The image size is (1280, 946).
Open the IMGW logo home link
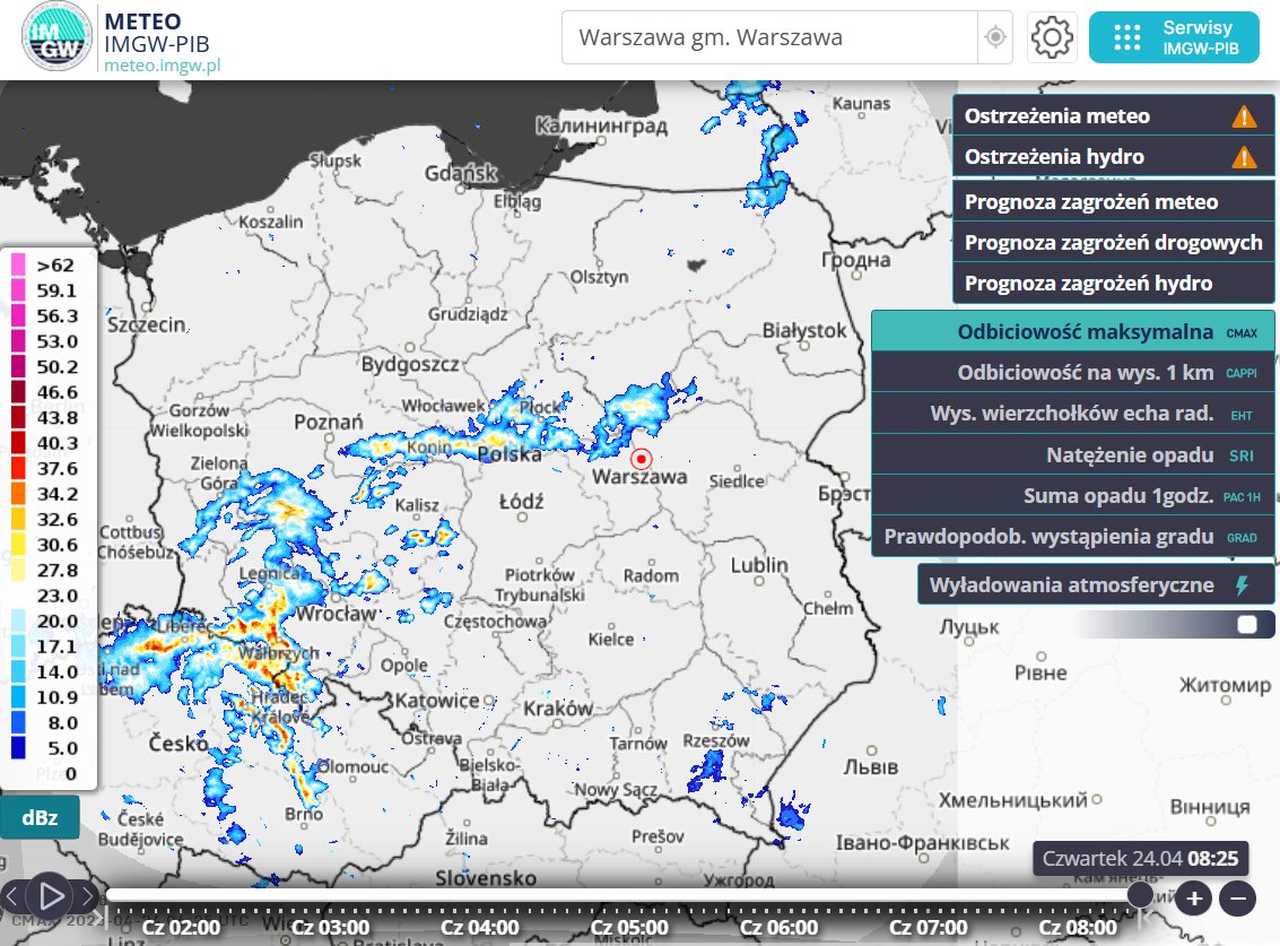(57, 37)
